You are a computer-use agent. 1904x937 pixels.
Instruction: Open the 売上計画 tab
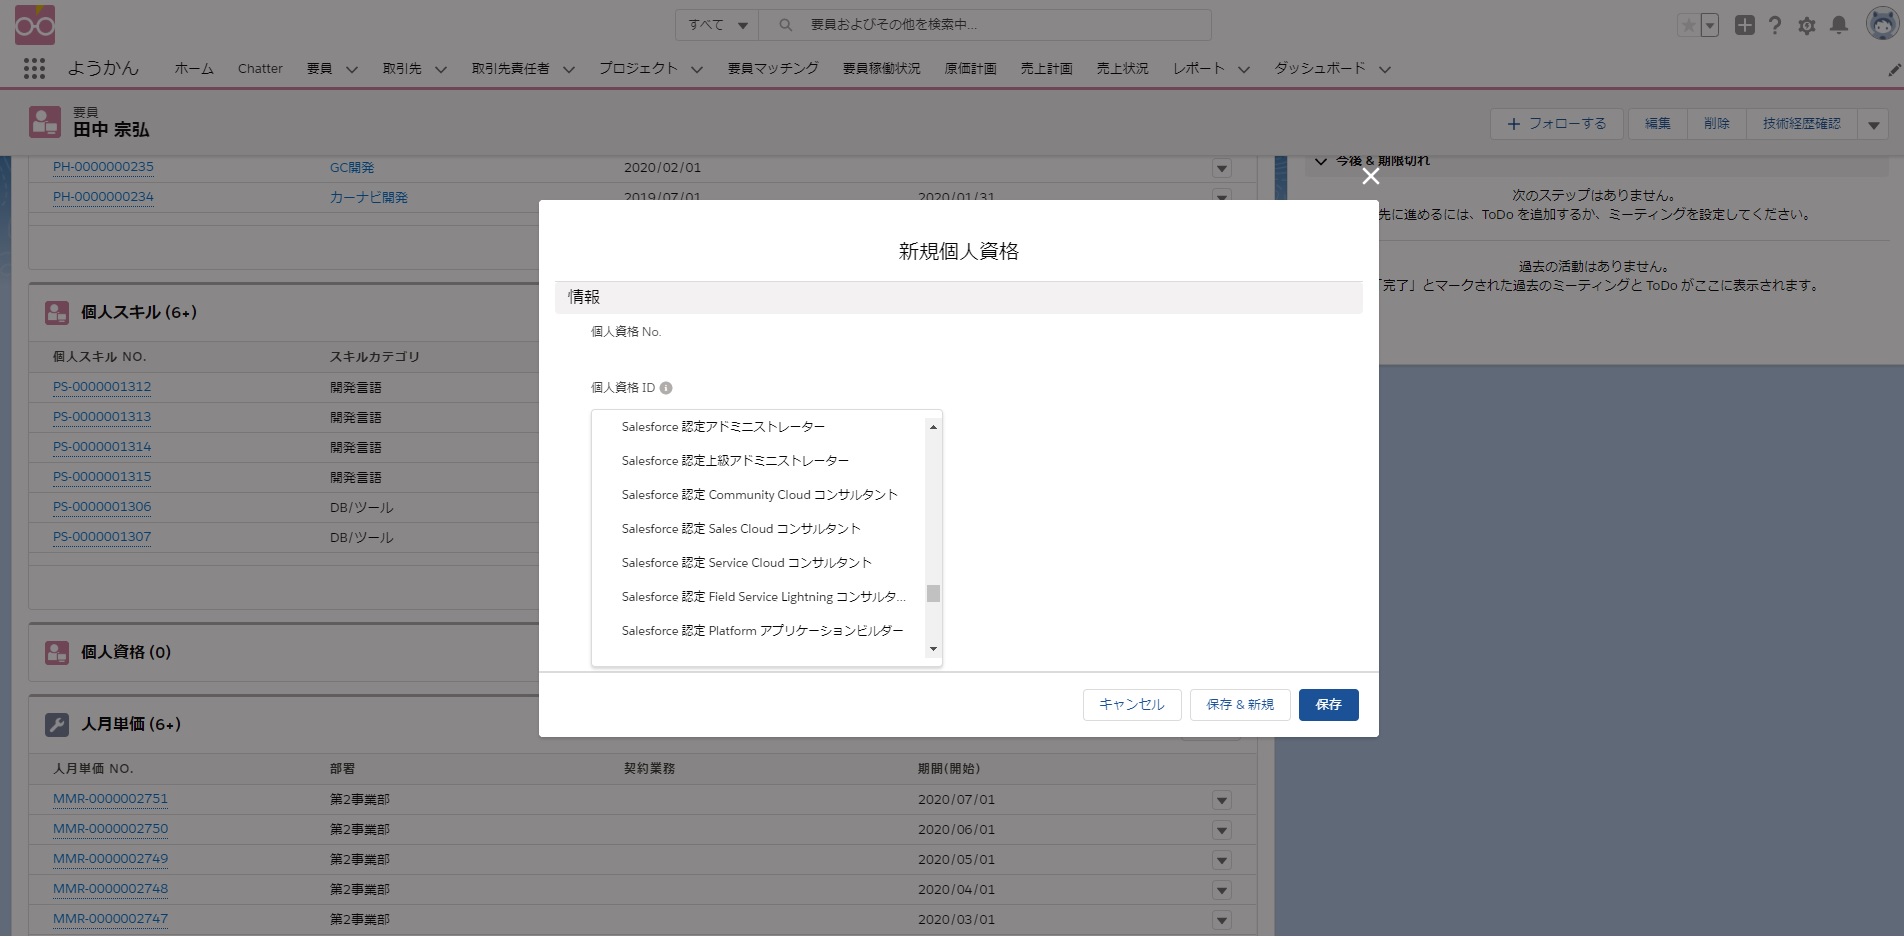click(1047, 68)
